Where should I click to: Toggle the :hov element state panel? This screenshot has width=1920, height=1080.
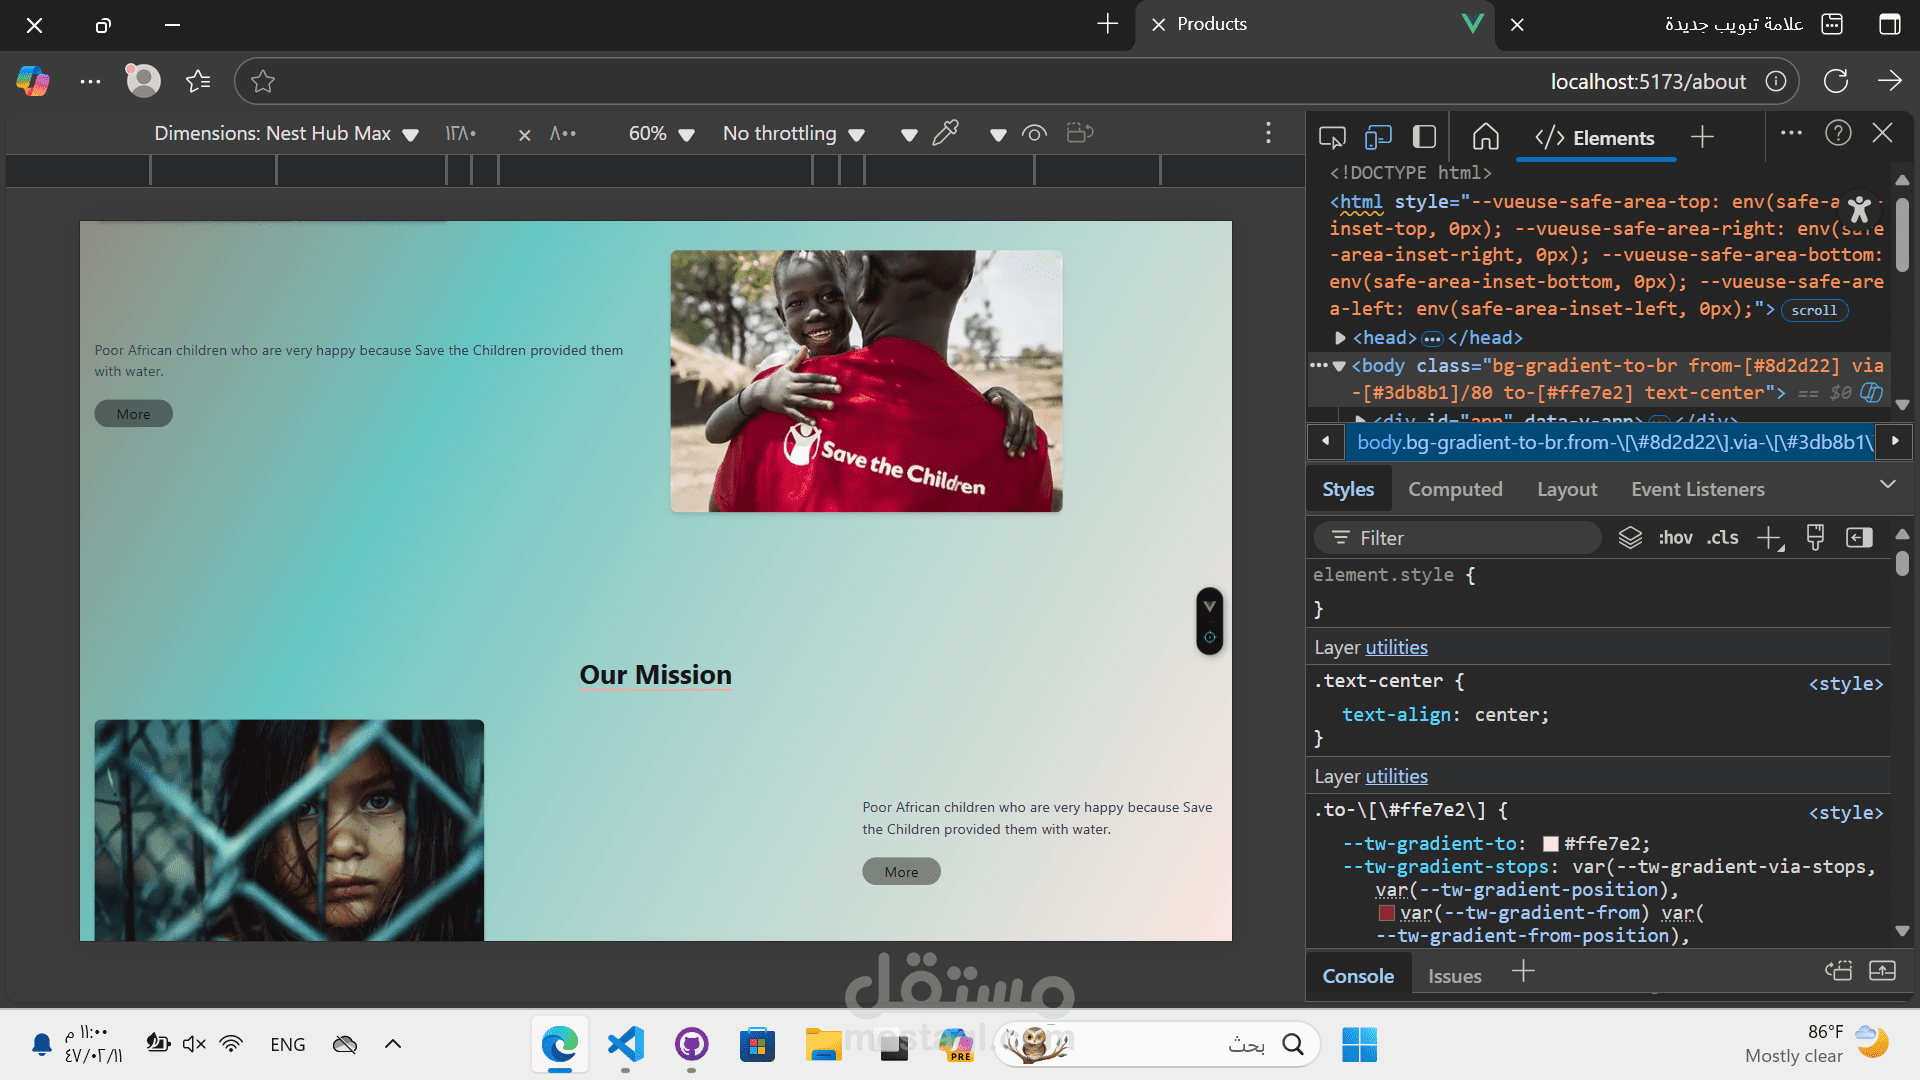(1675, 538)
